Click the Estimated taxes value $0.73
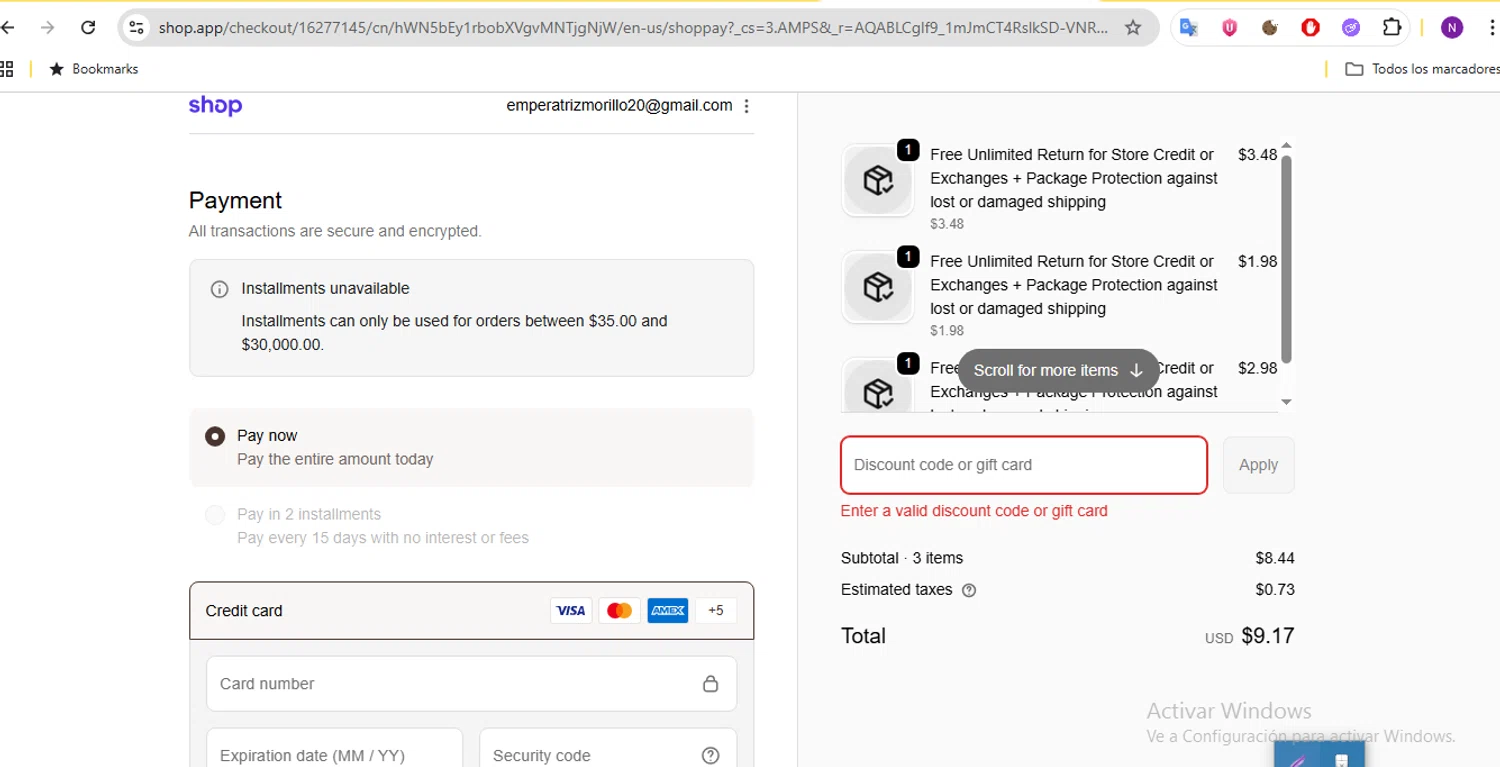1500x767 pixels. [x=1275, y=589]
